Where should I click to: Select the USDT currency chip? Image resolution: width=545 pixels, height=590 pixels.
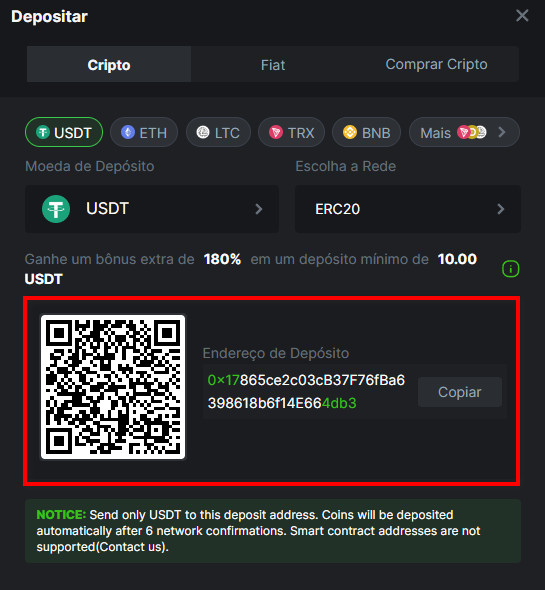(64, 132)
